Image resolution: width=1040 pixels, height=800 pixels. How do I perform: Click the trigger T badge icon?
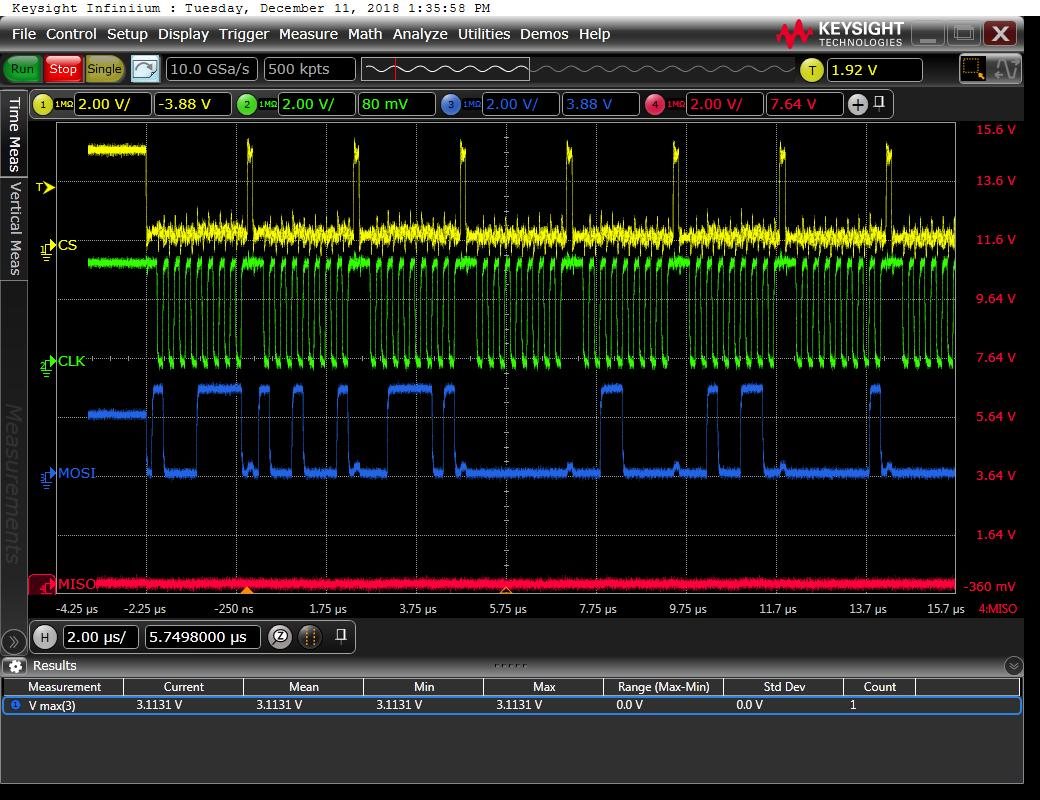(811, 70)
